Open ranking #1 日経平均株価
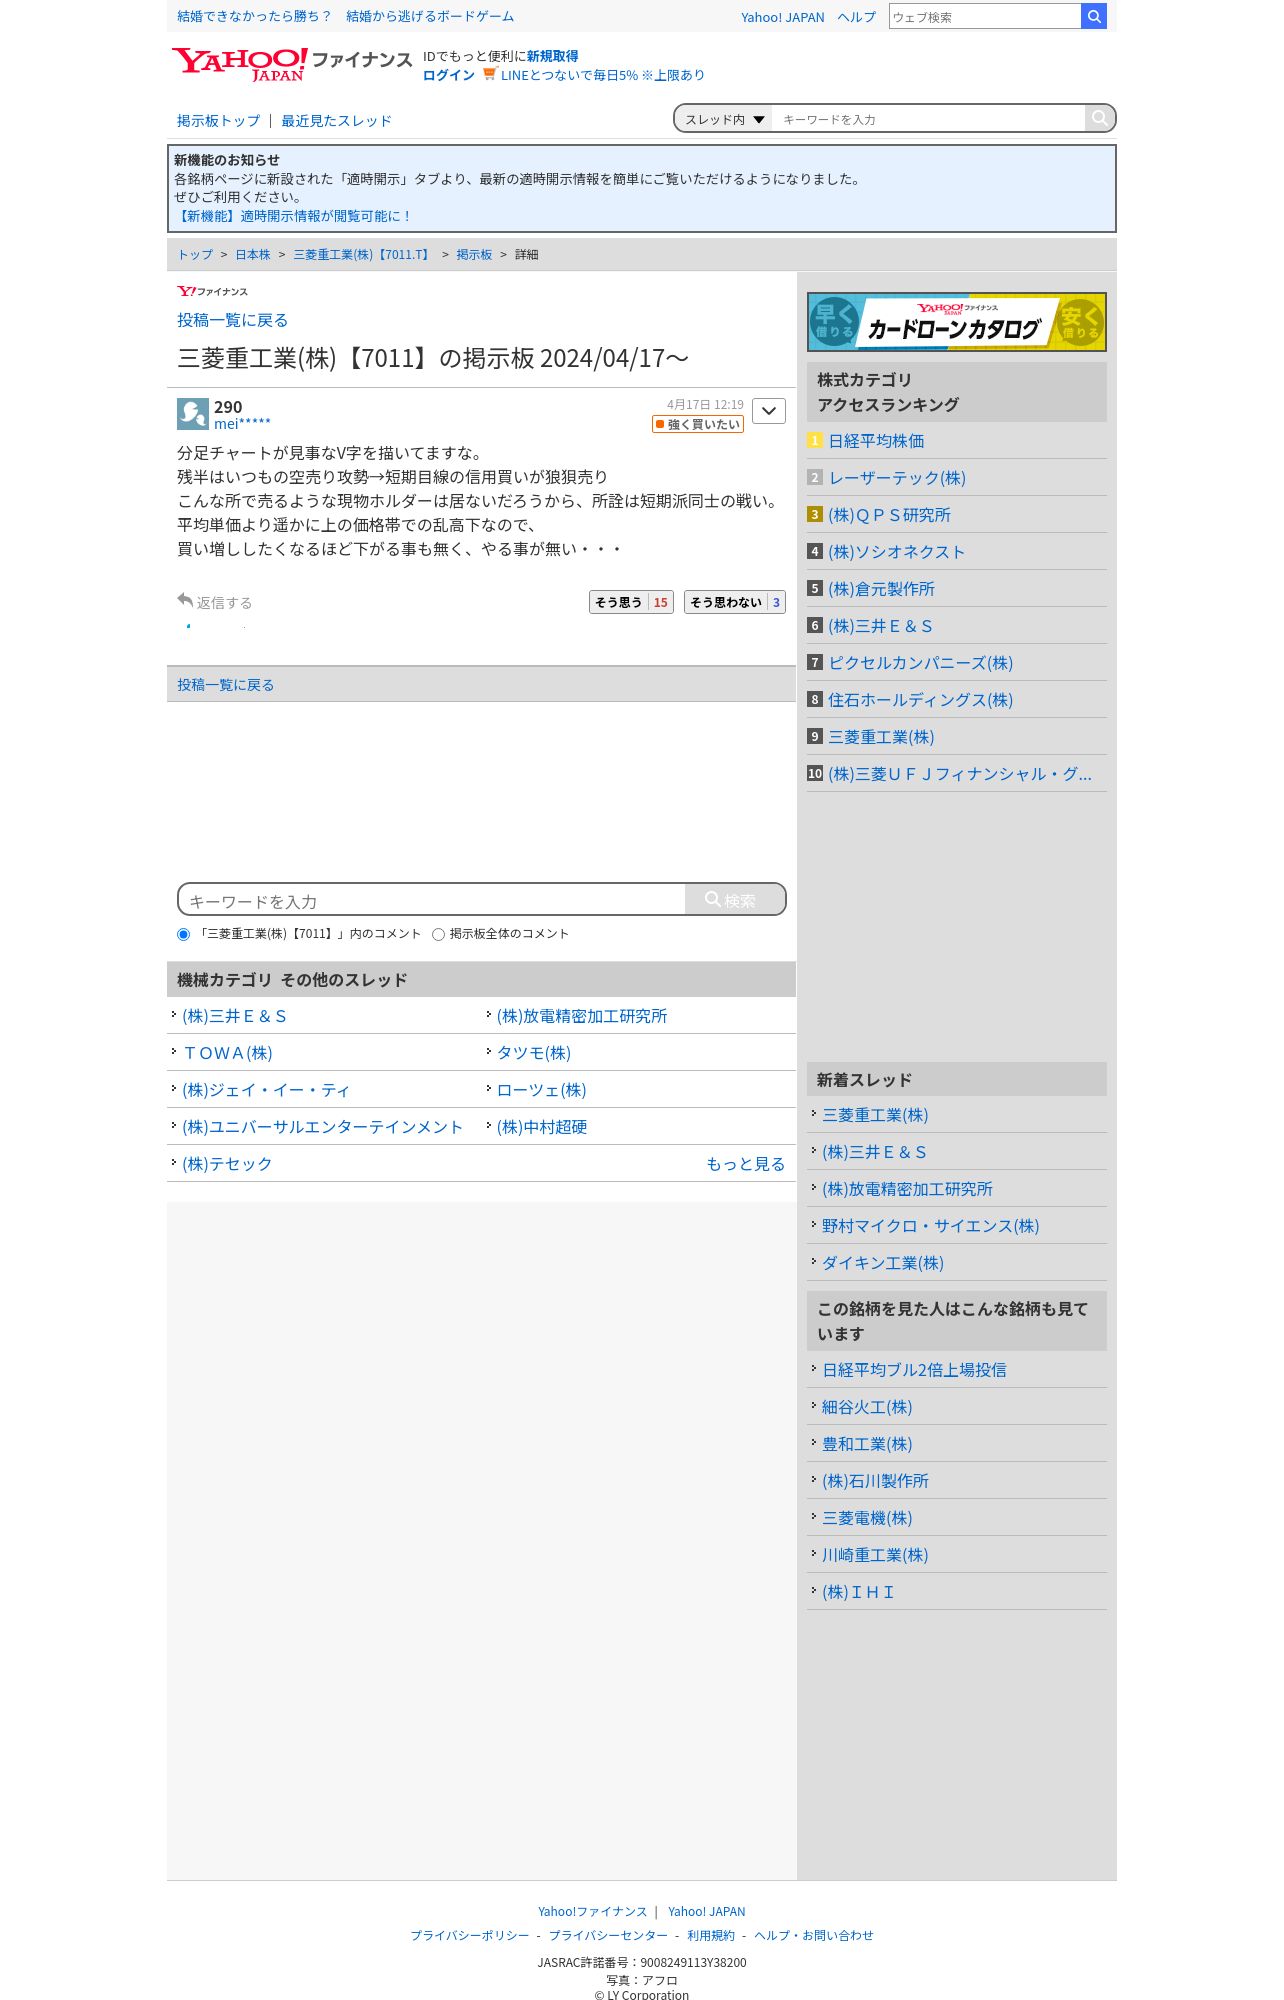This screenshot has height=2000, width=1284. [876, 441]
